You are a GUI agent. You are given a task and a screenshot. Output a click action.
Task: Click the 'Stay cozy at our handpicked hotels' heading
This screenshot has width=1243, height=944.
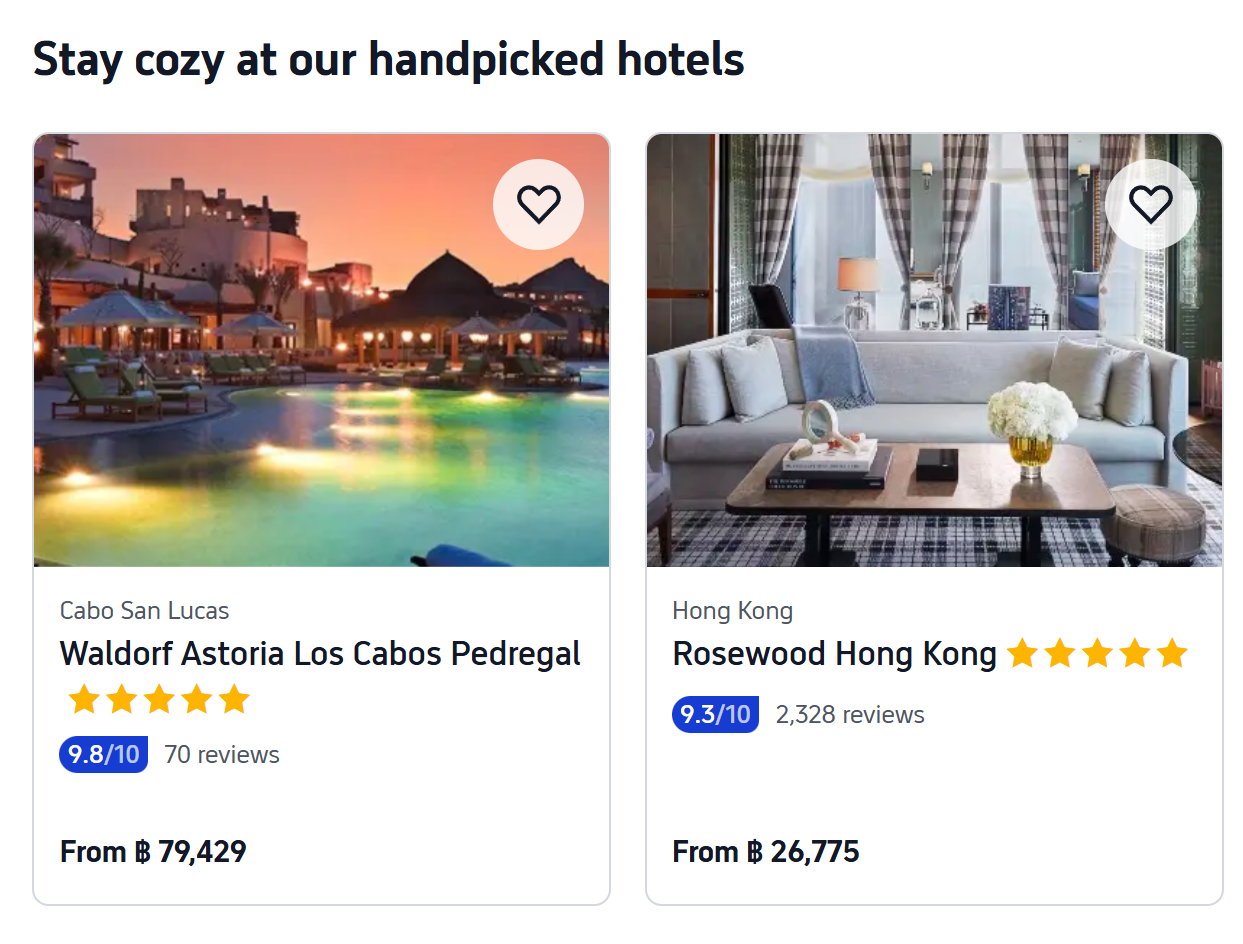pos(388,60)
